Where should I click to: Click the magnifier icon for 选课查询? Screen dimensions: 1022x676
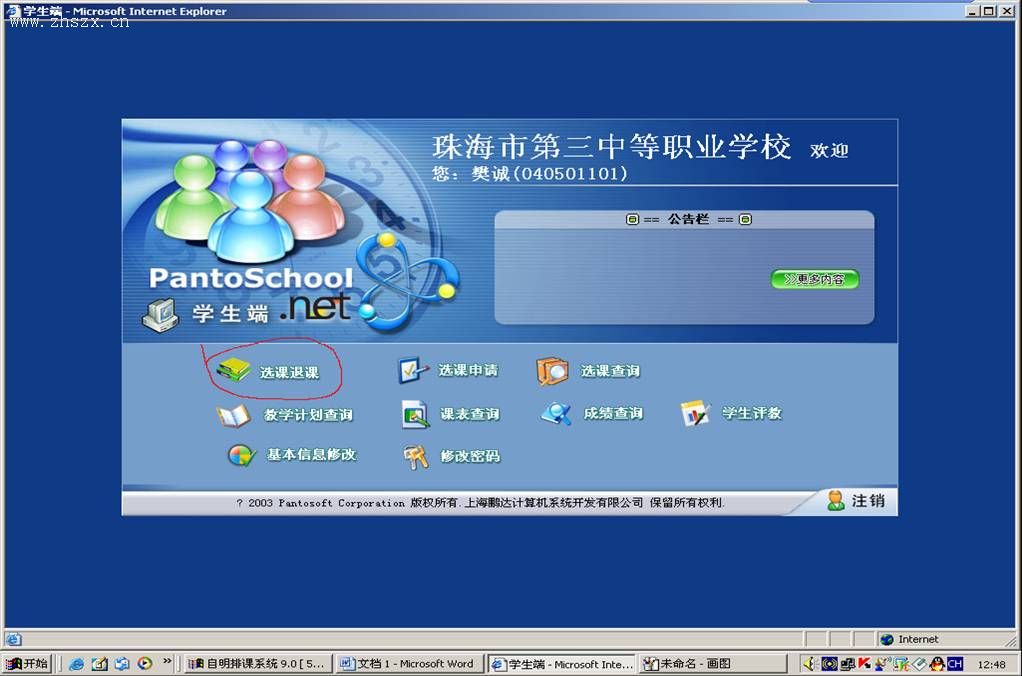tap(552, 371)
